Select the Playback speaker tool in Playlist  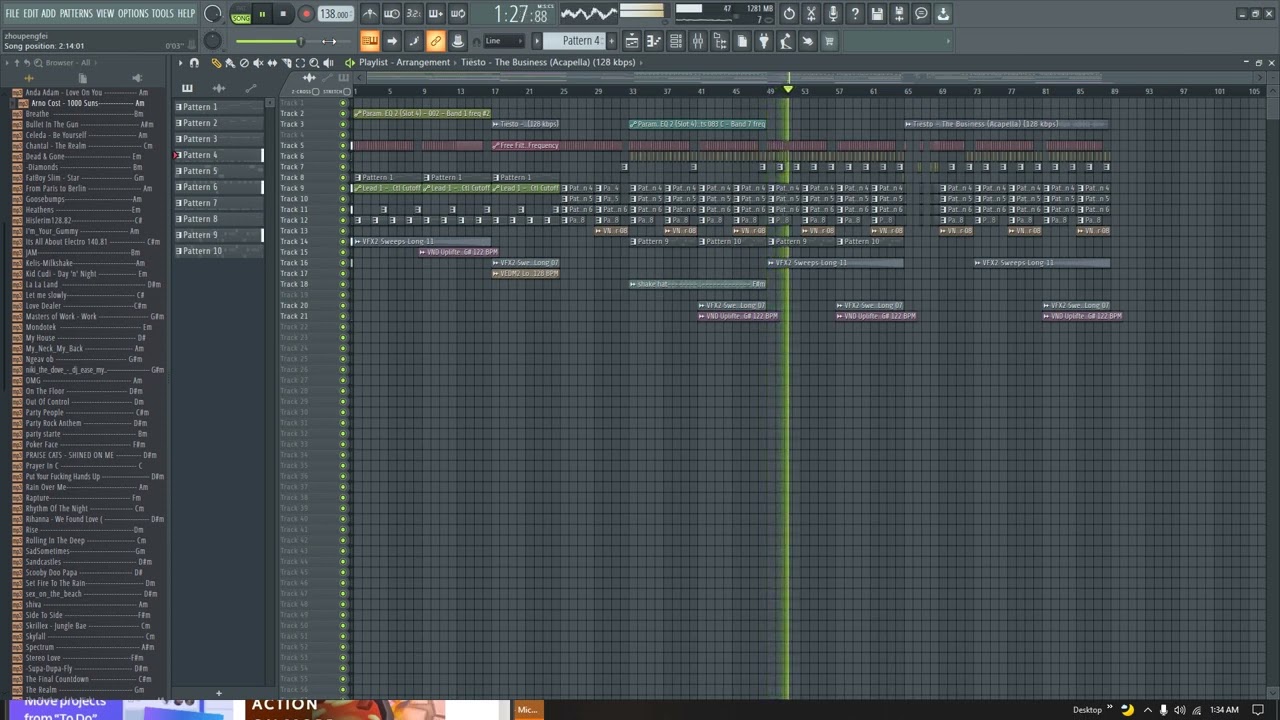328,63
